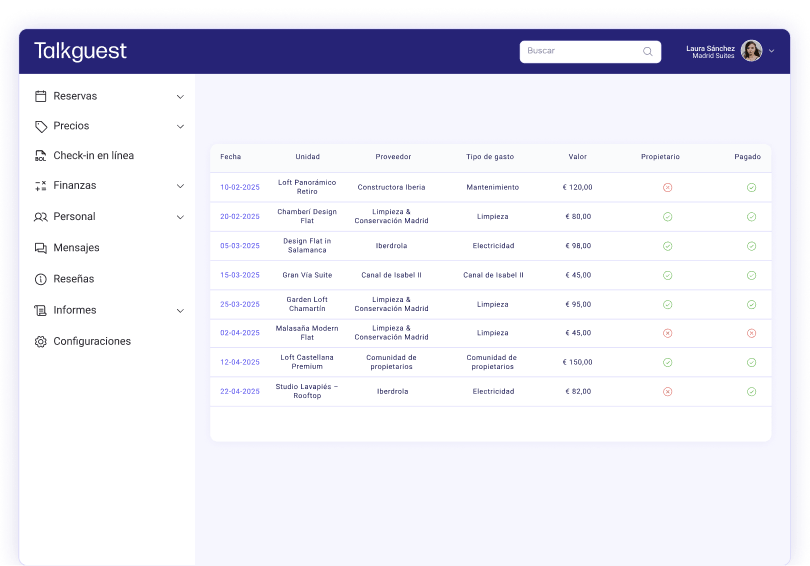Click Pagado check icon for Chamberí Design Flat
This screenshot has height=566, width=810.
pyautogui.click(x=751, y=217)
